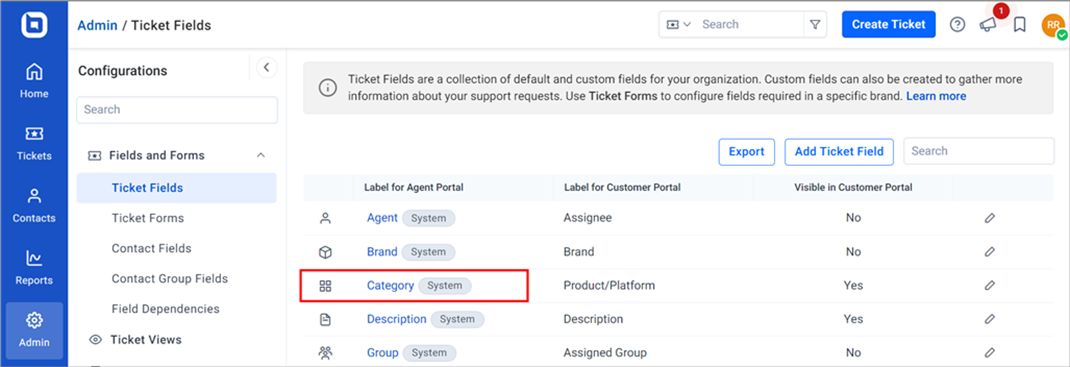
Task: Open the announcements megaphone icon
Action: pos(988,25)
